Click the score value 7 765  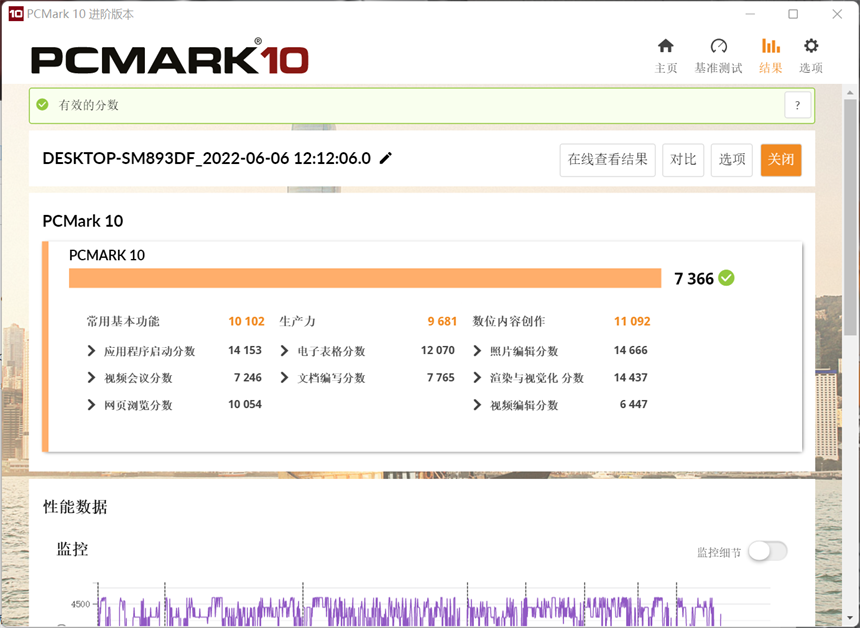[x=440, y=377]
